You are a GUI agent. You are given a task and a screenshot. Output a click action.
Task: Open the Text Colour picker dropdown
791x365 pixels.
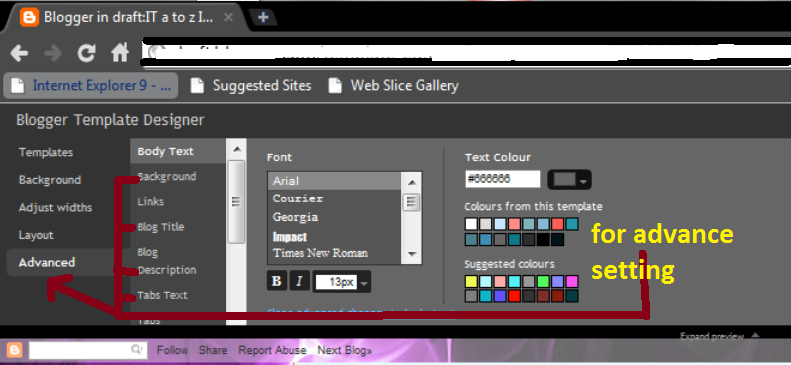click(x=570, y=180)
